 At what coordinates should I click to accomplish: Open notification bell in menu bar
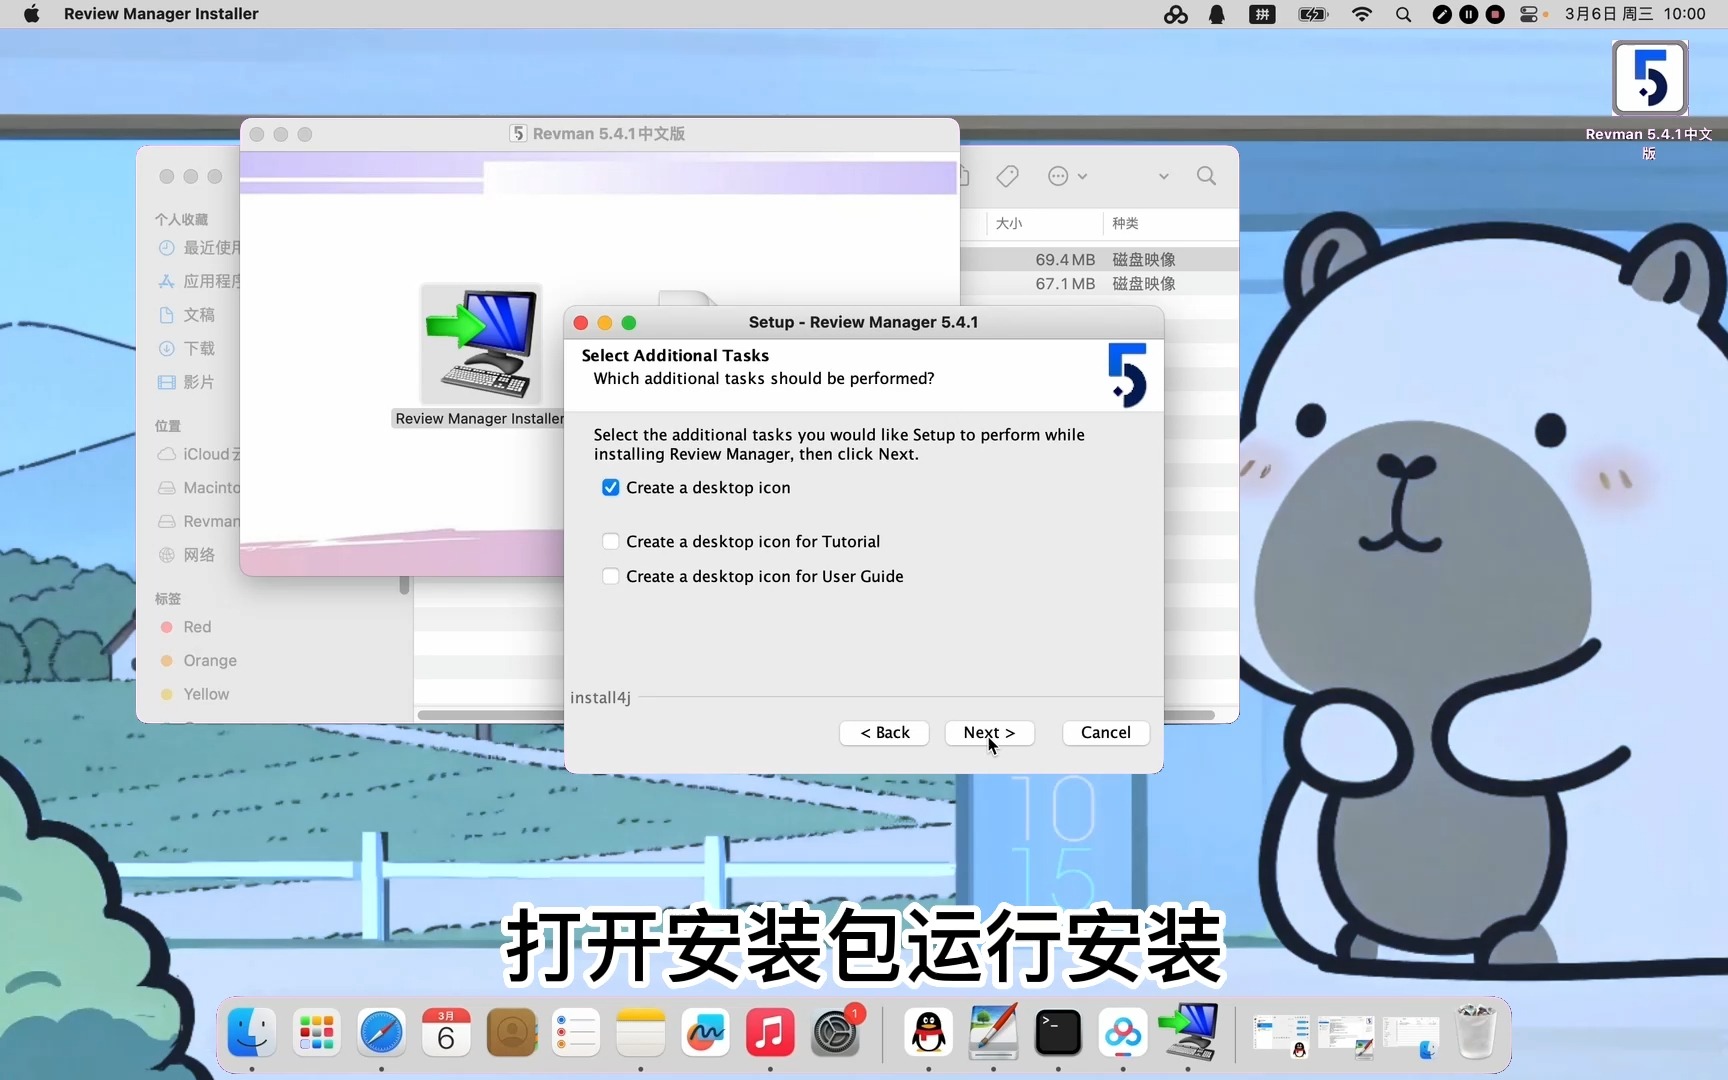(1217, 14)
